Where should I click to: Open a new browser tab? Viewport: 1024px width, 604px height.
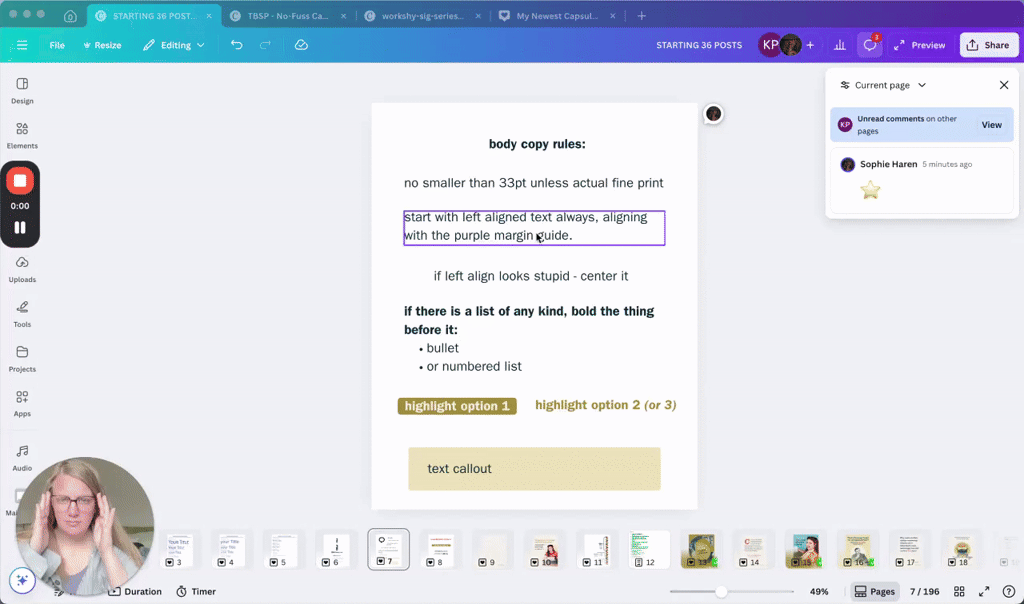[641, 16]
